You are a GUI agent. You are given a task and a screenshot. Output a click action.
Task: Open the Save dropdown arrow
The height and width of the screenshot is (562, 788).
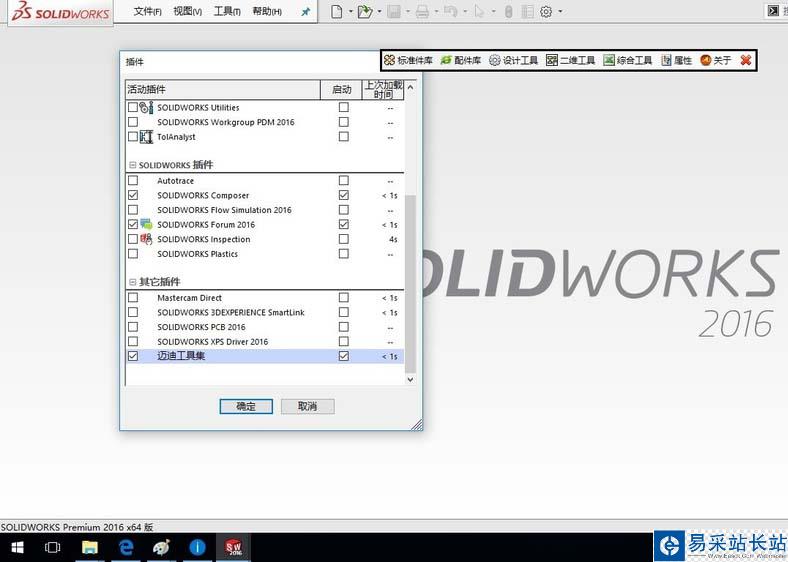coord(408,11)
